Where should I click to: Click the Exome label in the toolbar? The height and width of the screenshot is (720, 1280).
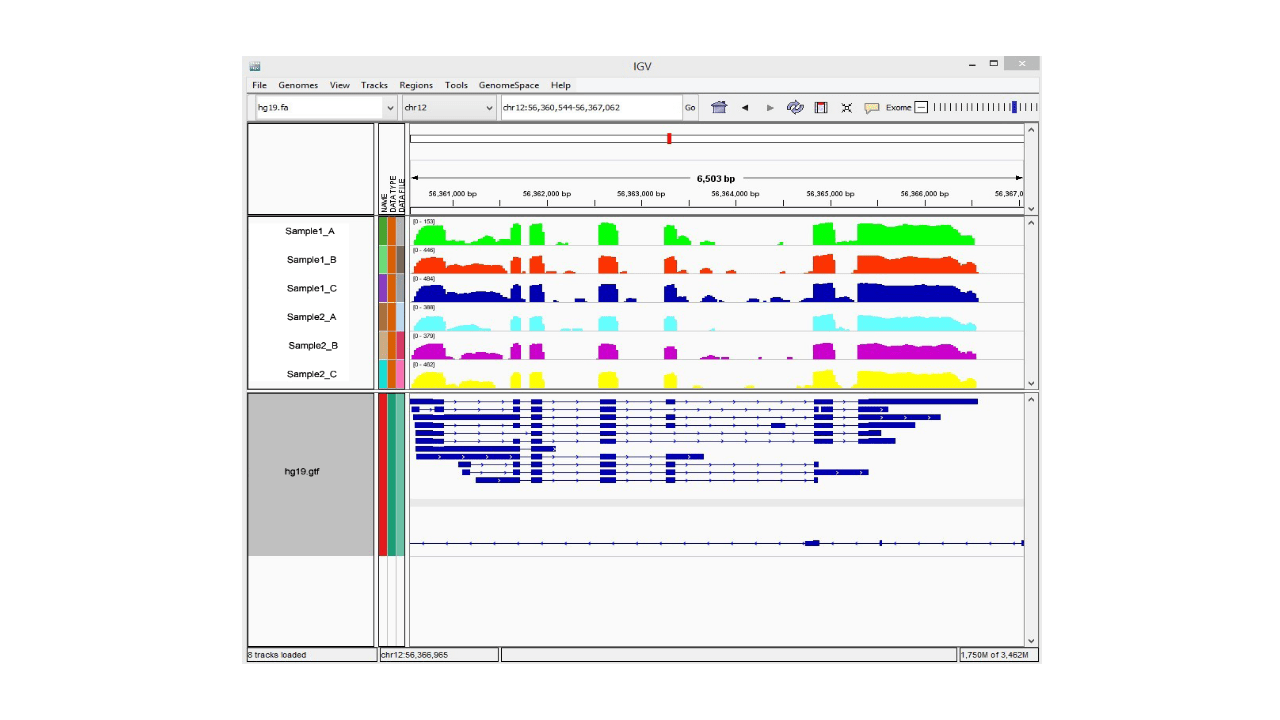point(898,107)
